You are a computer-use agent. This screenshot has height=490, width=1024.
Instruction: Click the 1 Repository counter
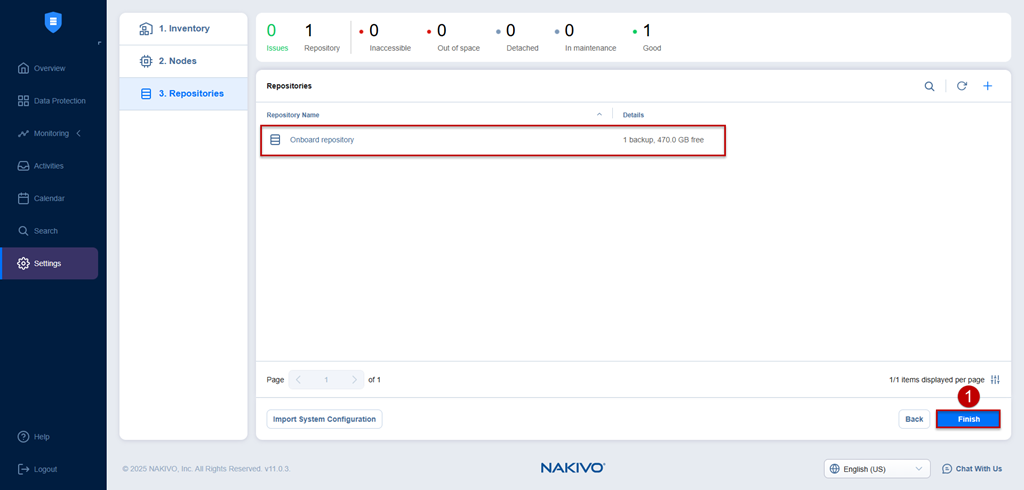tap(321, 37)
